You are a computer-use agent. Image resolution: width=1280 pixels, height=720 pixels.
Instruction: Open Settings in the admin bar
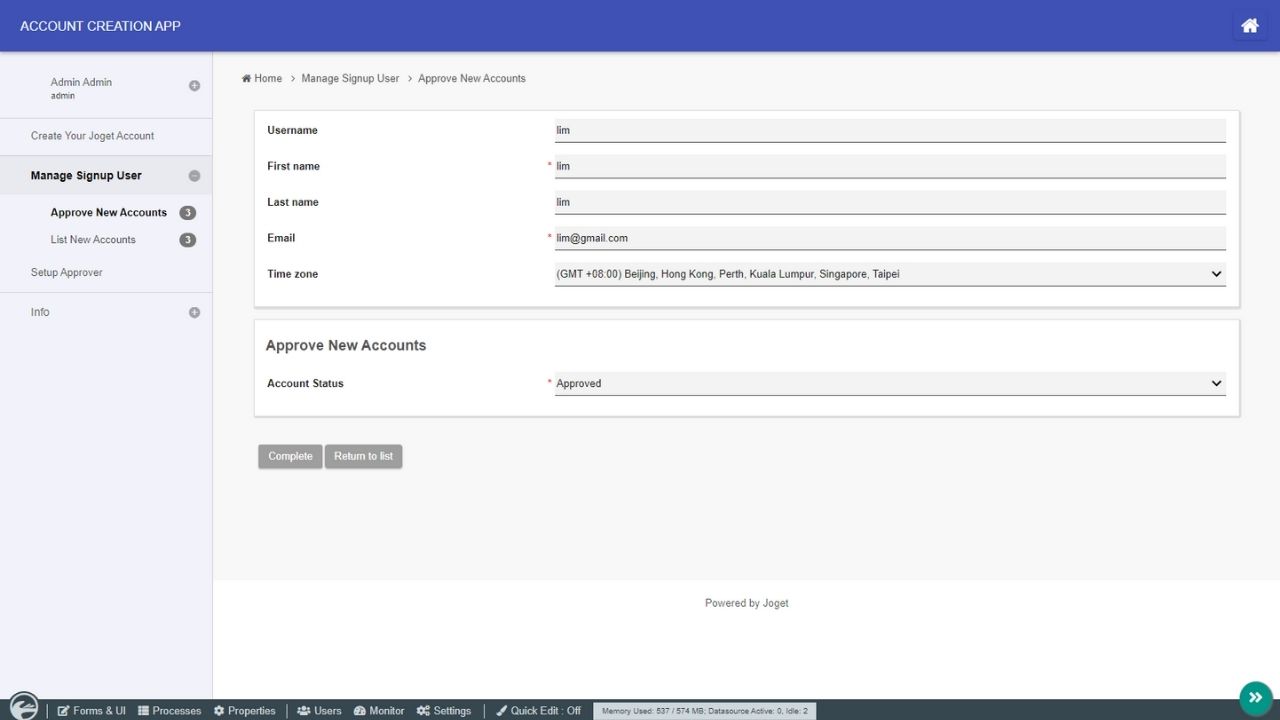(x=444, y=711)
